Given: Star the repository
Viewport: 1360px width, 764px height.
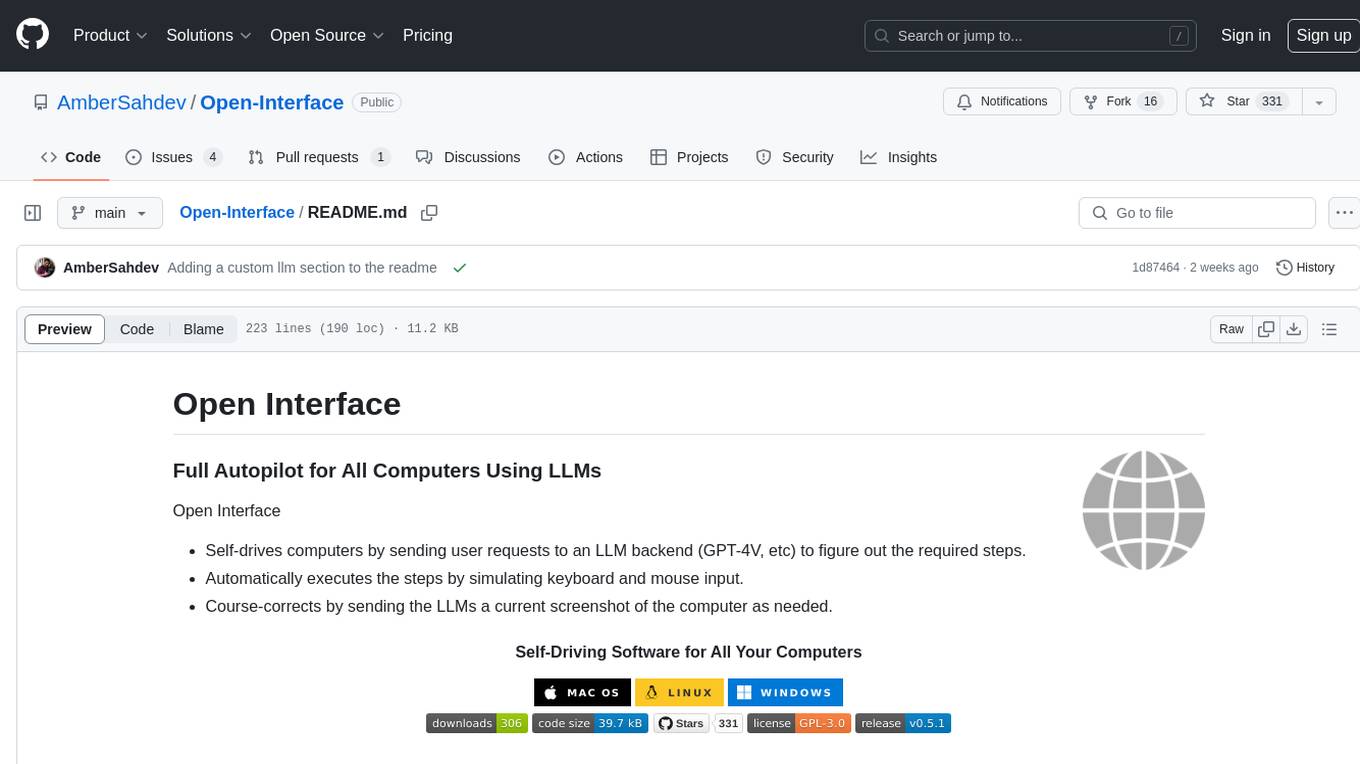Looking at the screenshot, I should (1243, 102).
